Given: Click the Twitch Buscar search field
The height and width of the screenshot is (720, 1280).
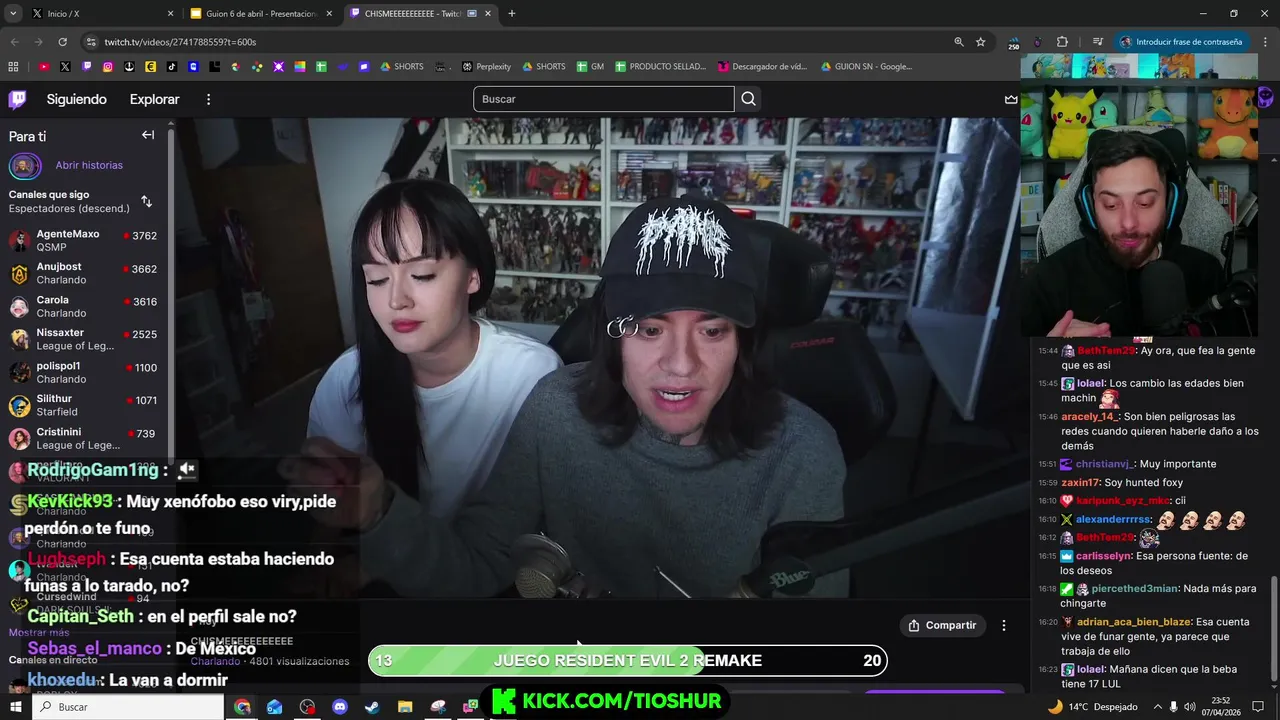Looking at the screenshot, I should 604,99.
